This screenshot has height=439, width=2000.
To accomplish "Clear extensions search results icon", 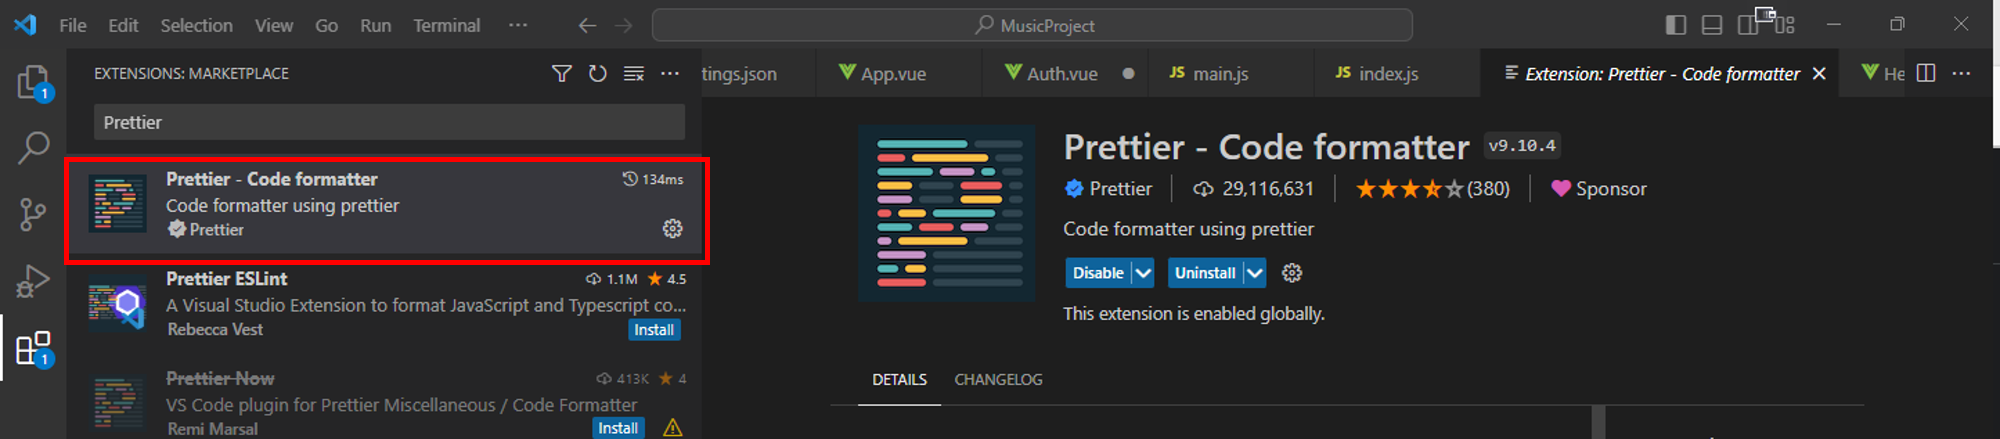I will click(x=634, y=74).
